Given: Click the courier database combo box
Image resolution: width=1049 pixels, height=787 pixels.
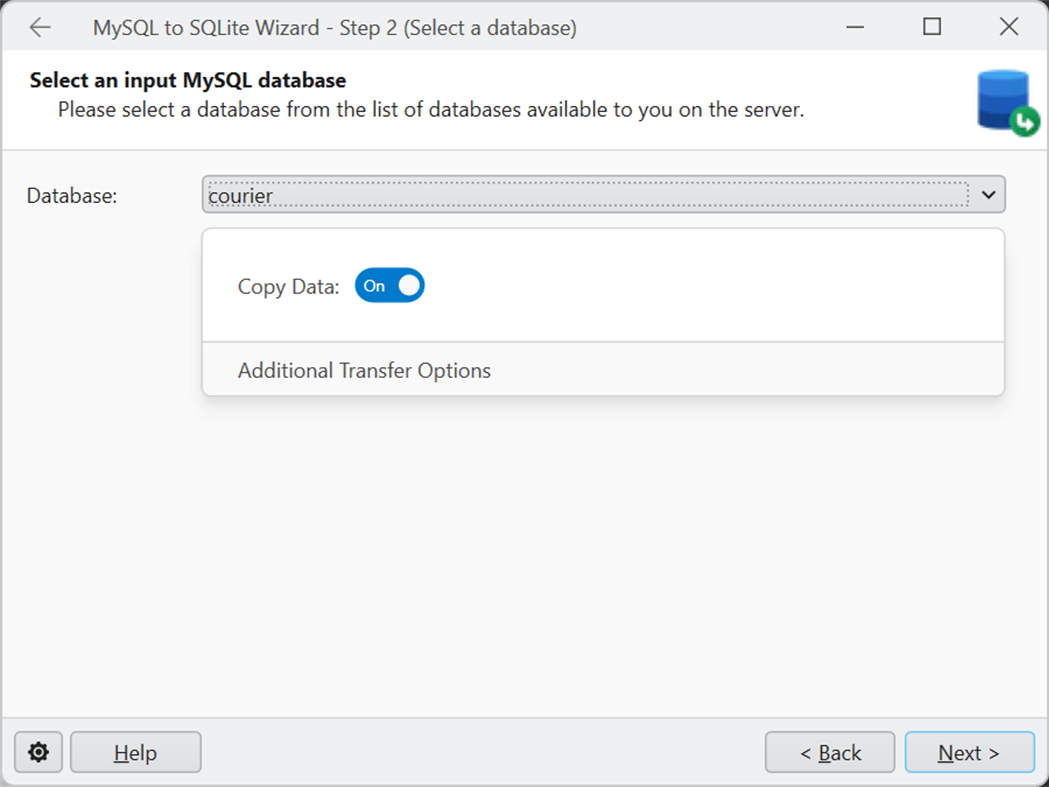Looking at the screenshot, I should point(586,195).
